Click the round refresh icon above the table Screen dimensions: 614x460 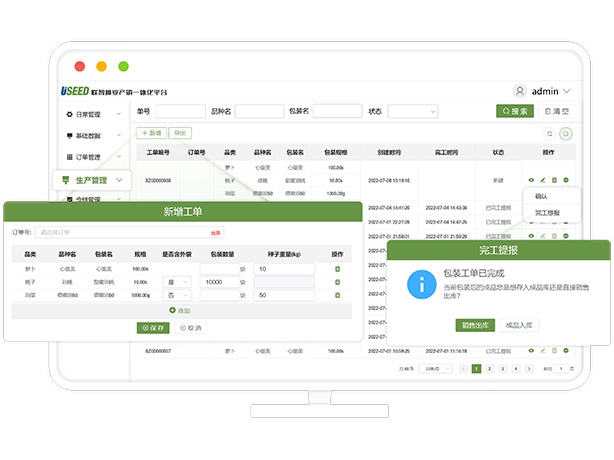click(548, 133)
